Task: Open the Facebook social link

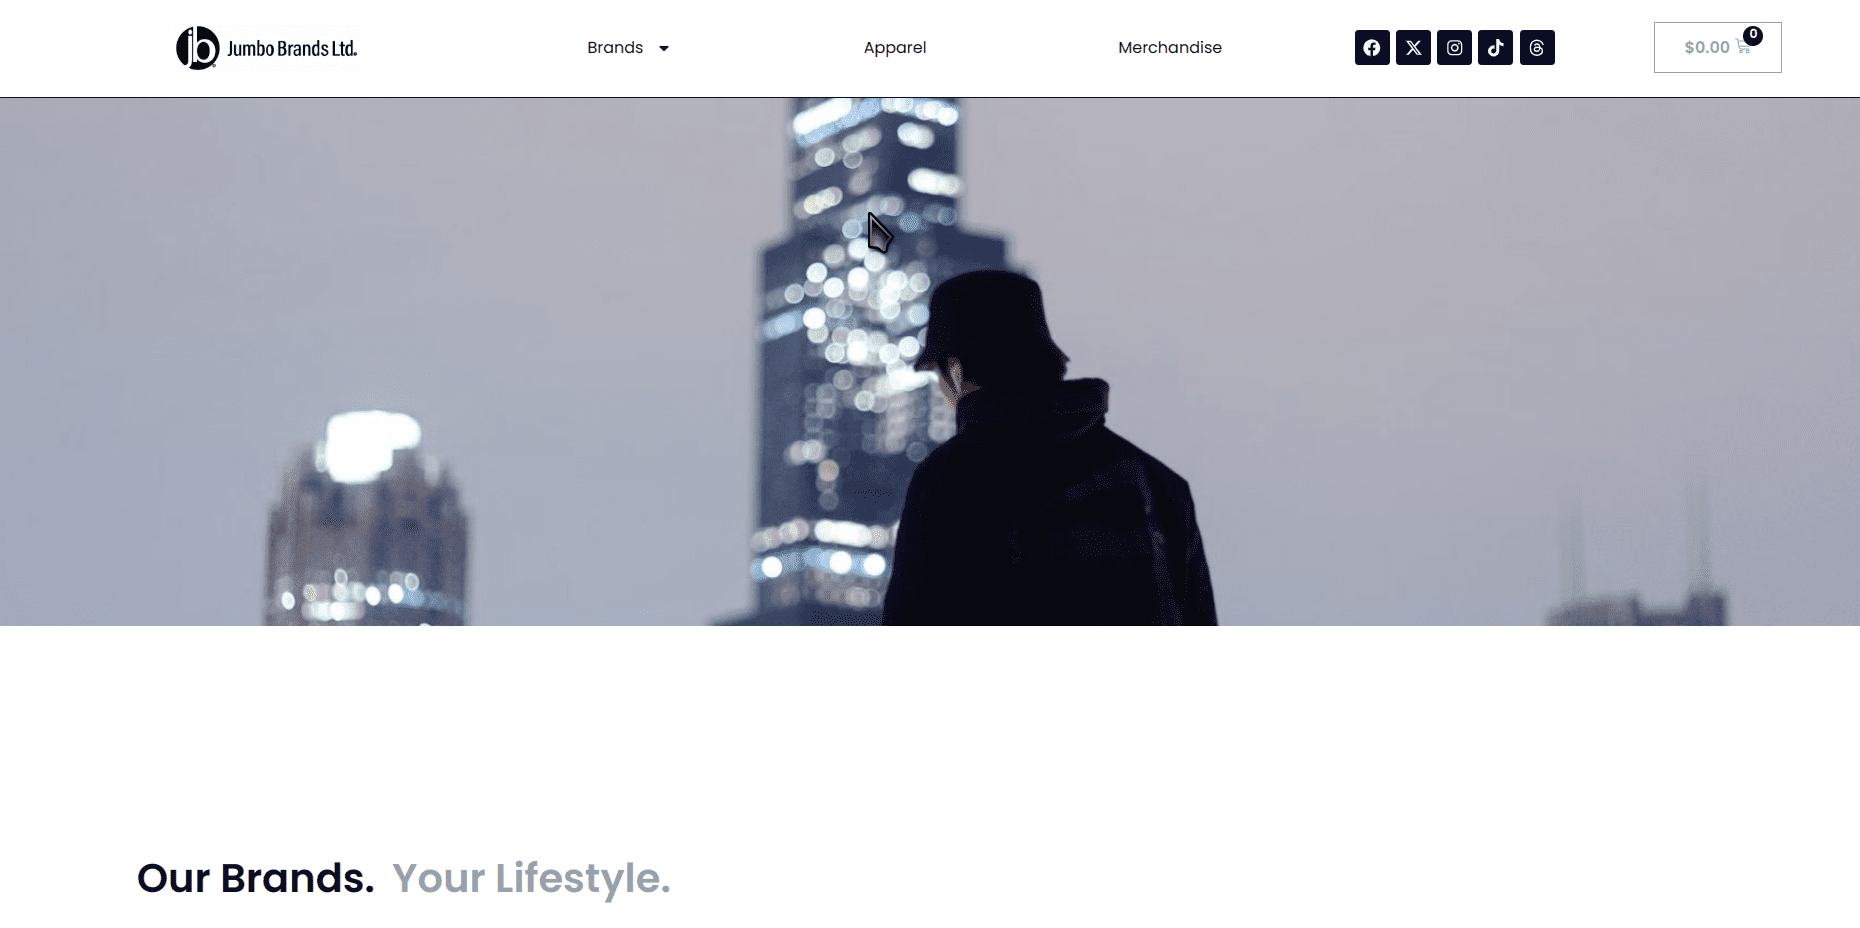Action: pyautogui.click(x=1372, y=48)
